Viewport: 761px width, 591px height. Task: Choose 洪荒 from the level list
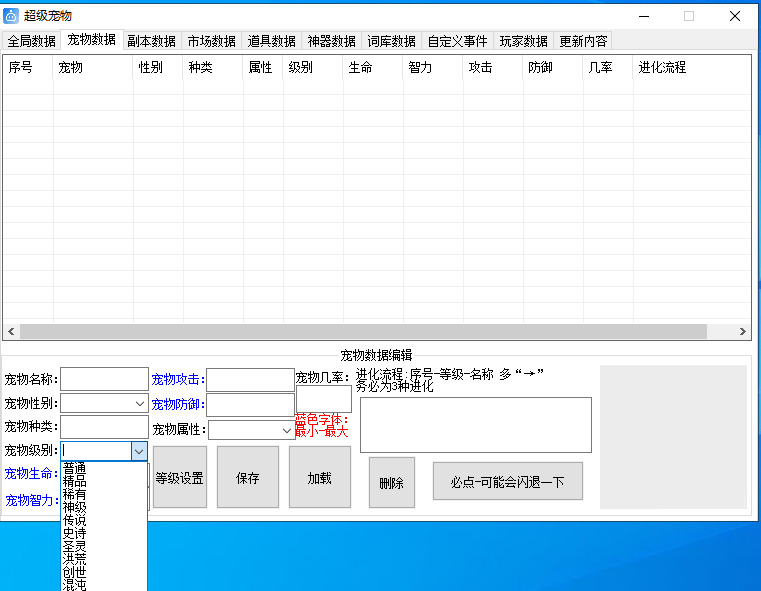tap(104, 559)
